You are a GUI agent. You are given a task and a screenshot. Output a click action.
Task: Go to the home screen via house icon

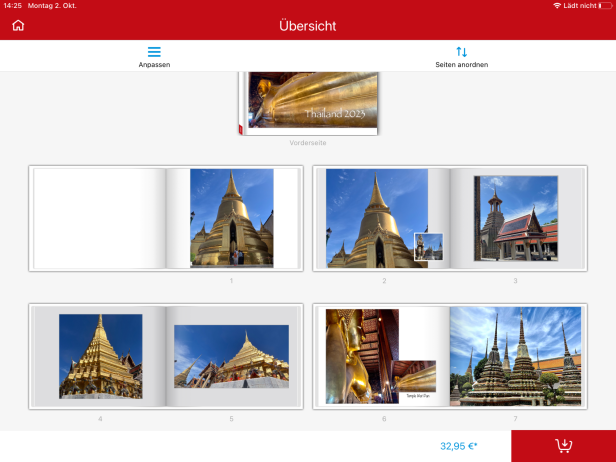tap(18, 26)
